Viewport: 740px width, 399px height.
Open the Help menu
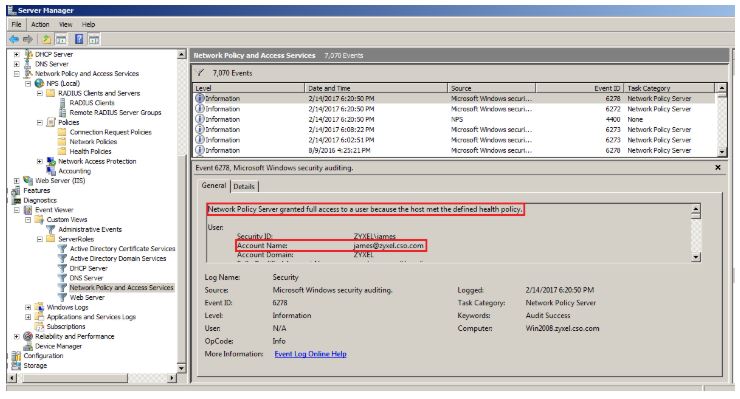tap(88, 25)
